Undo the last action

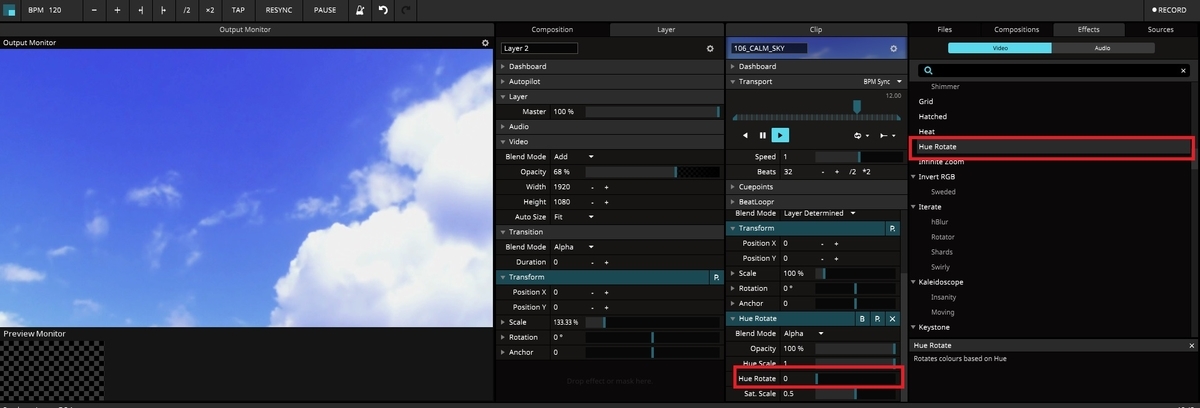(x=383, y=9)
